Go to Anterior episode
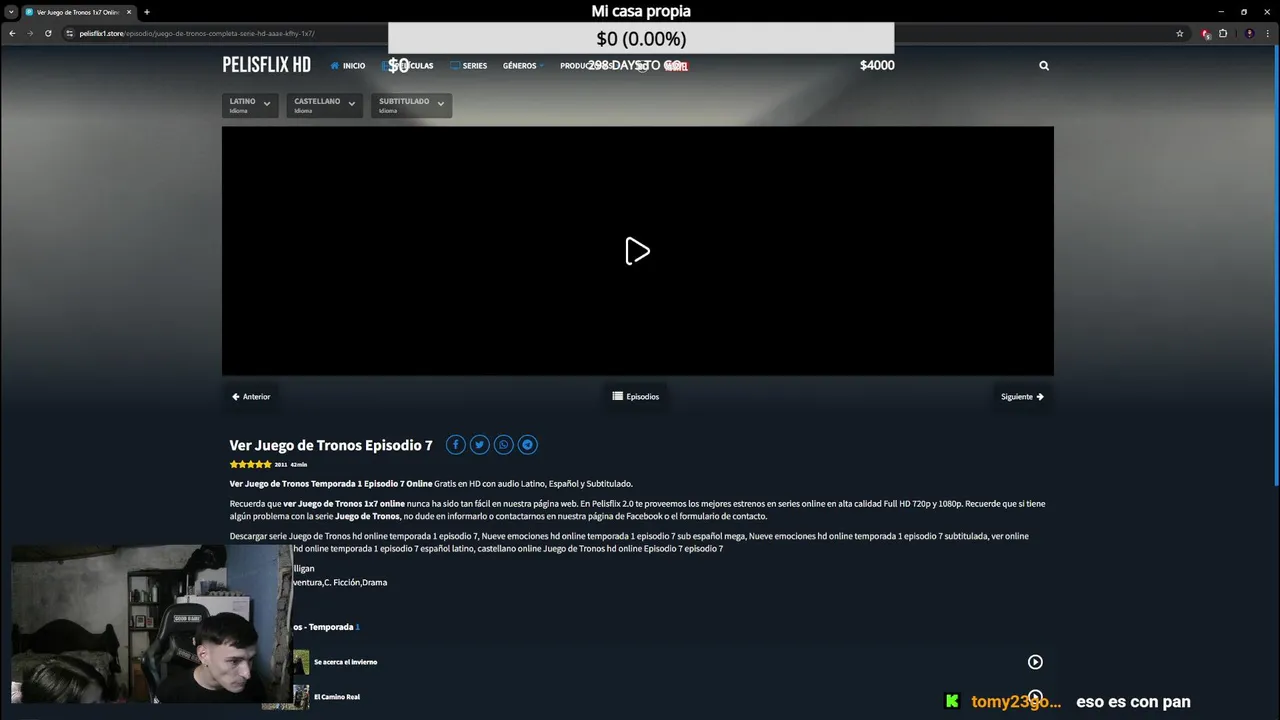 251,397
